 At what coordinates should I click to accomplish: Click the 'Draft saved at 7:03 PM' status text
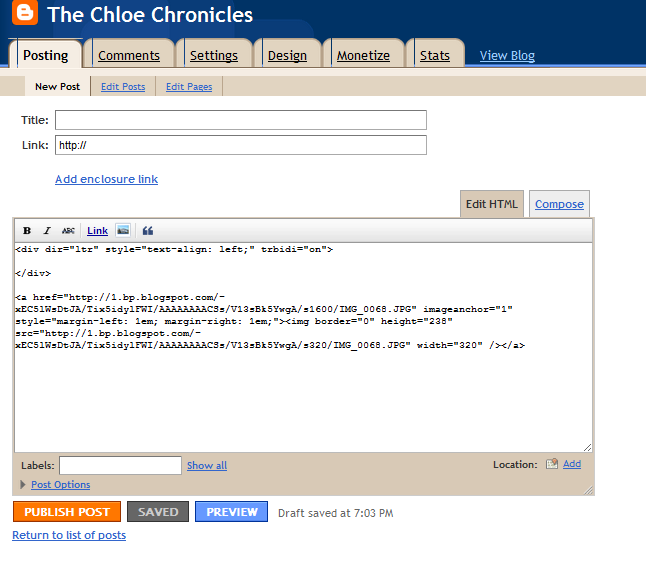pyautogui.click(x=335, y=513)
